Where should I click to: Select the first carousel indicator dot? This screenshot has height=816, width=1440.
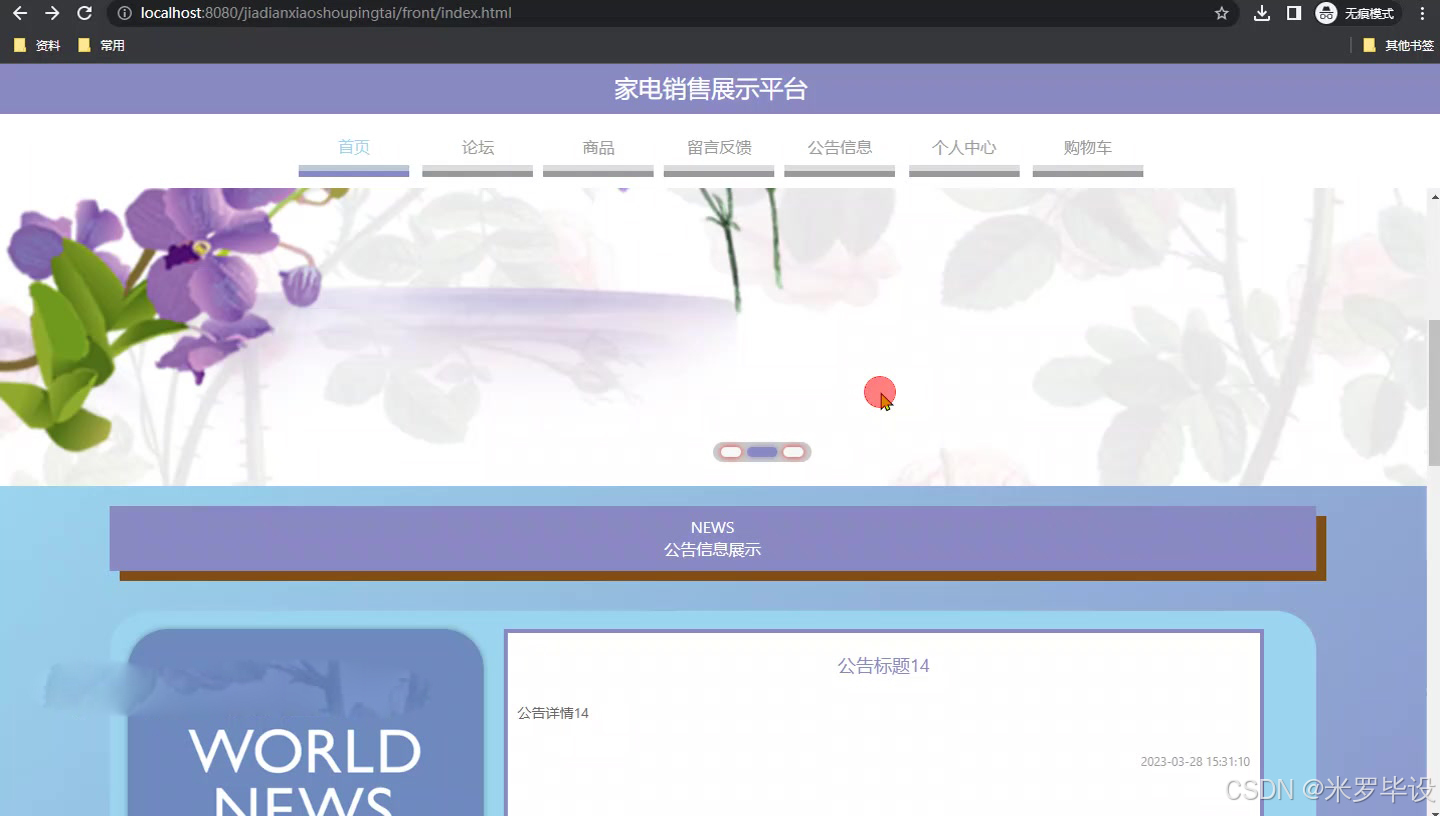pyautogui.click(x=730, y=451)
